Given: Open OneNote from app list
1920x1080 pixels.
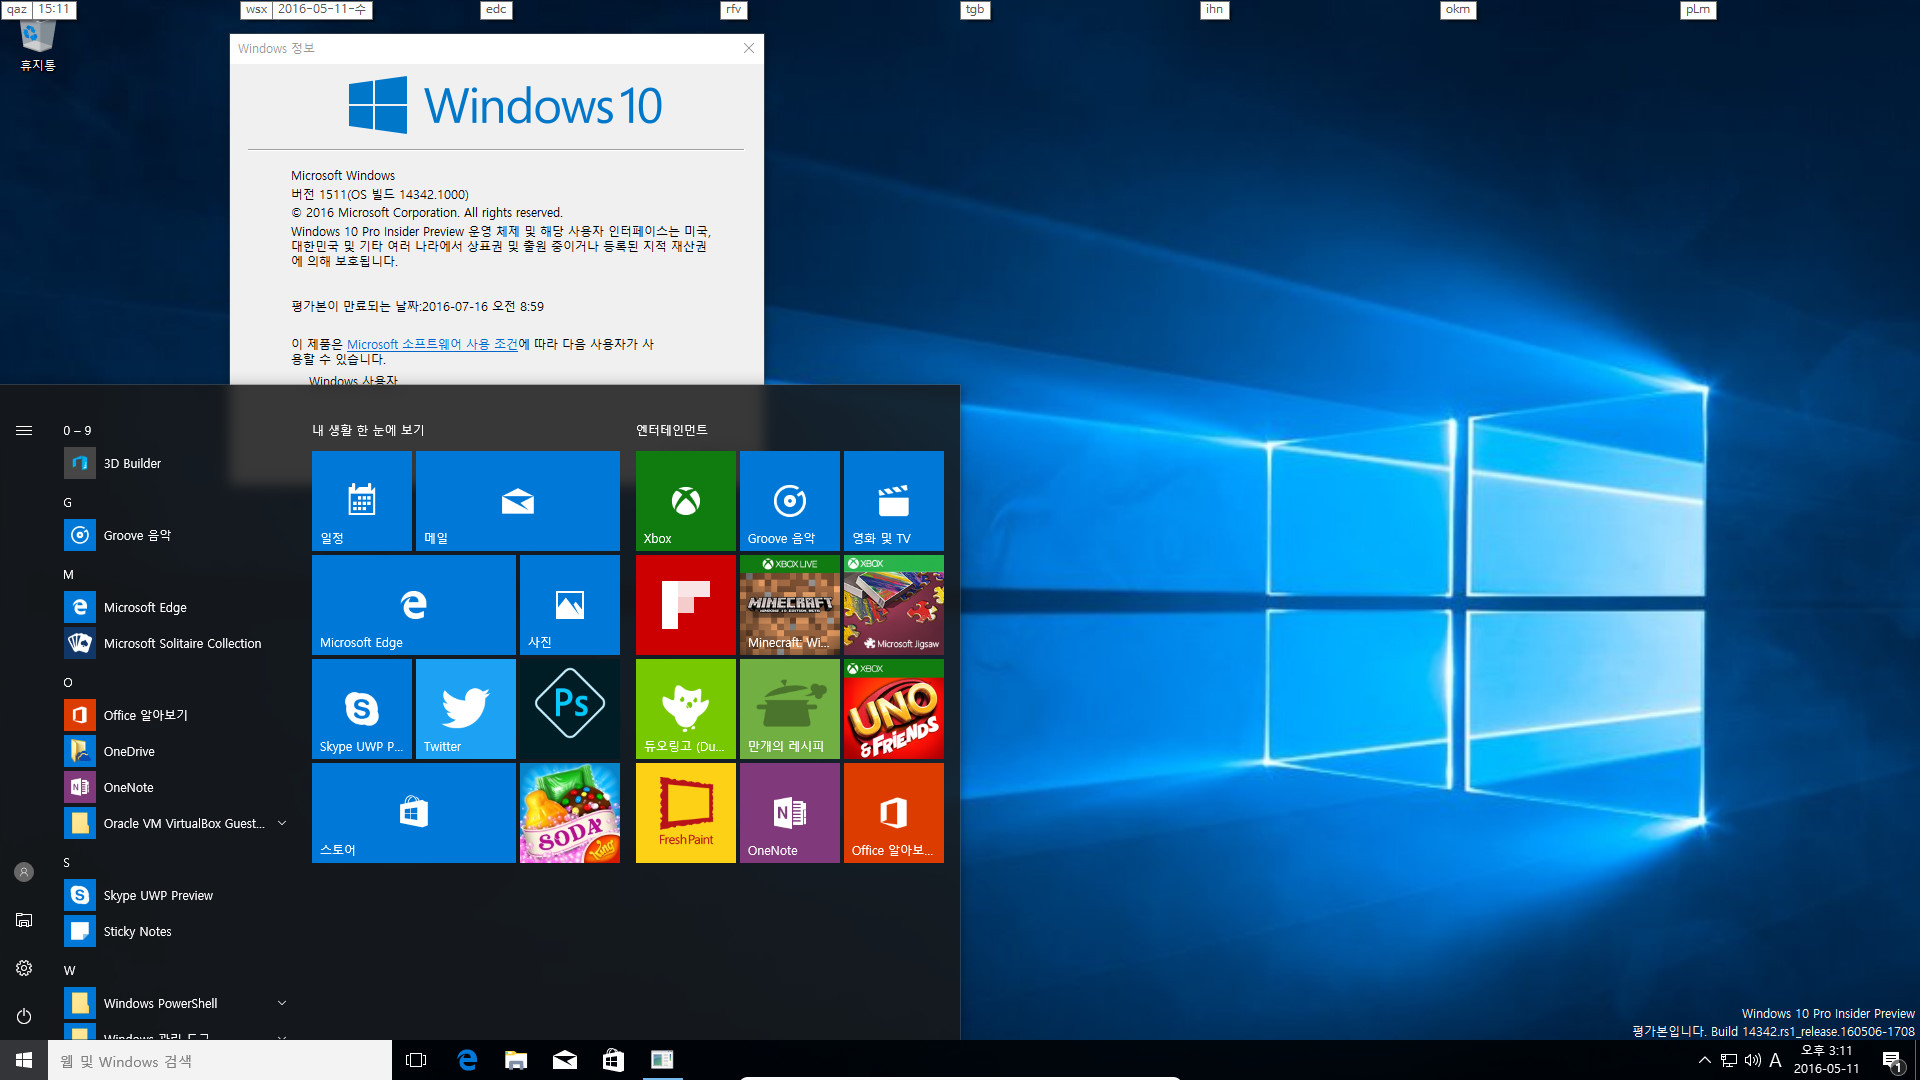Looking at the screenshot, I should coord(176,787).
